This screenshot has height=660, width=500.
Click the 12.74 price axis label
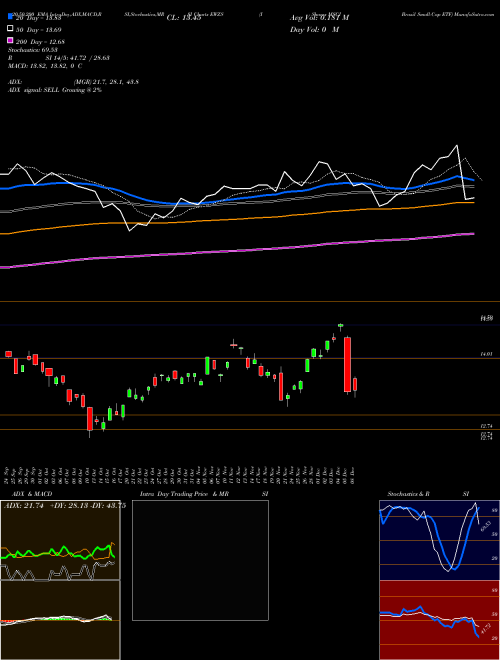tap(486, 426)
